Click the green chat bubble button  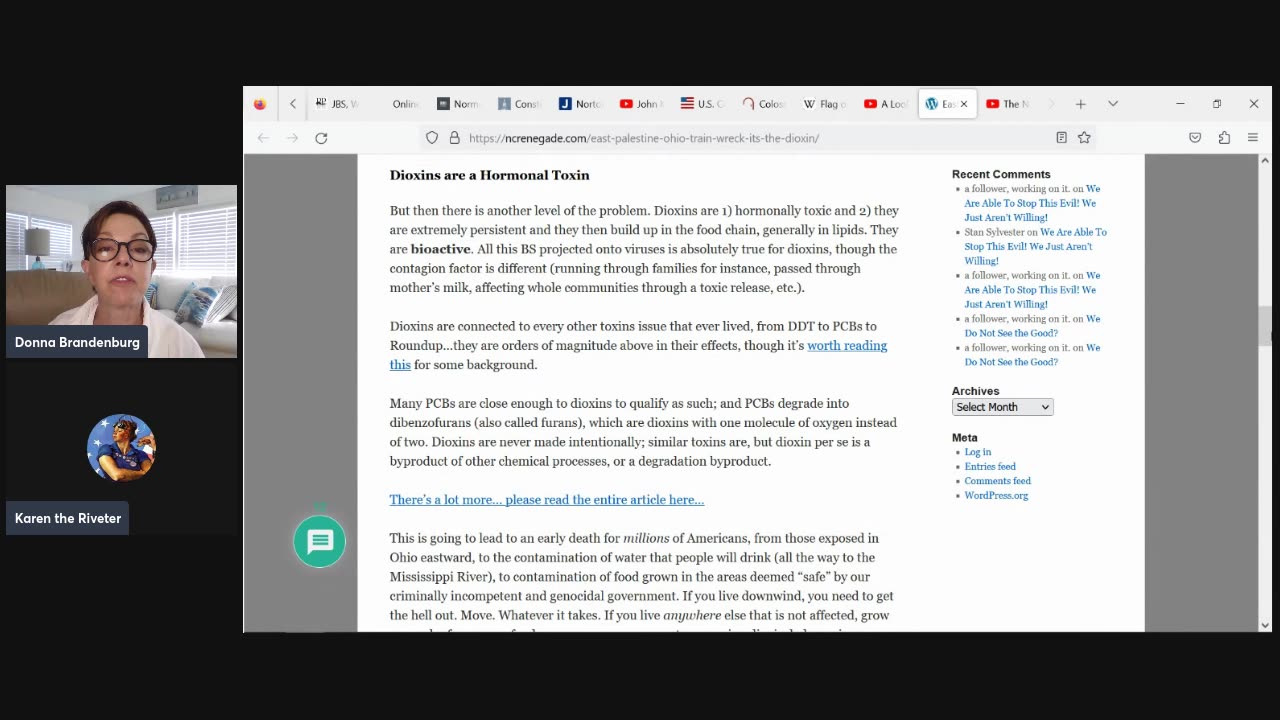point(320,542)
